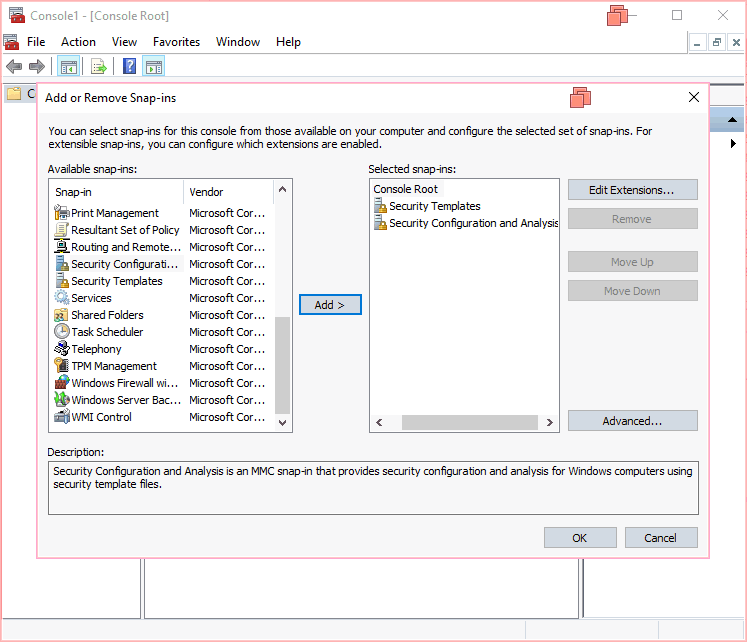Click the Advanced... button
Screen dimensions: 747x642
[x=632, y=421]
